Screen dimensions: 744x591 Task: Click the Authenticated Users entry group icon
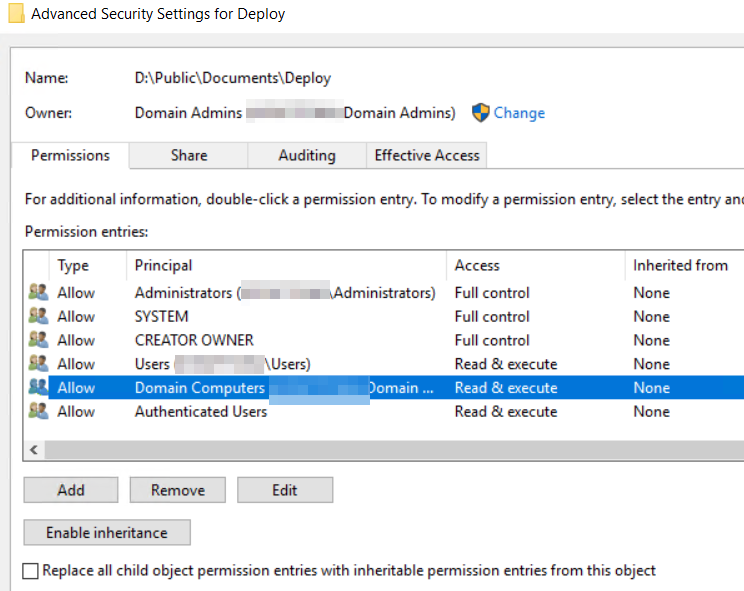[38, 411]
